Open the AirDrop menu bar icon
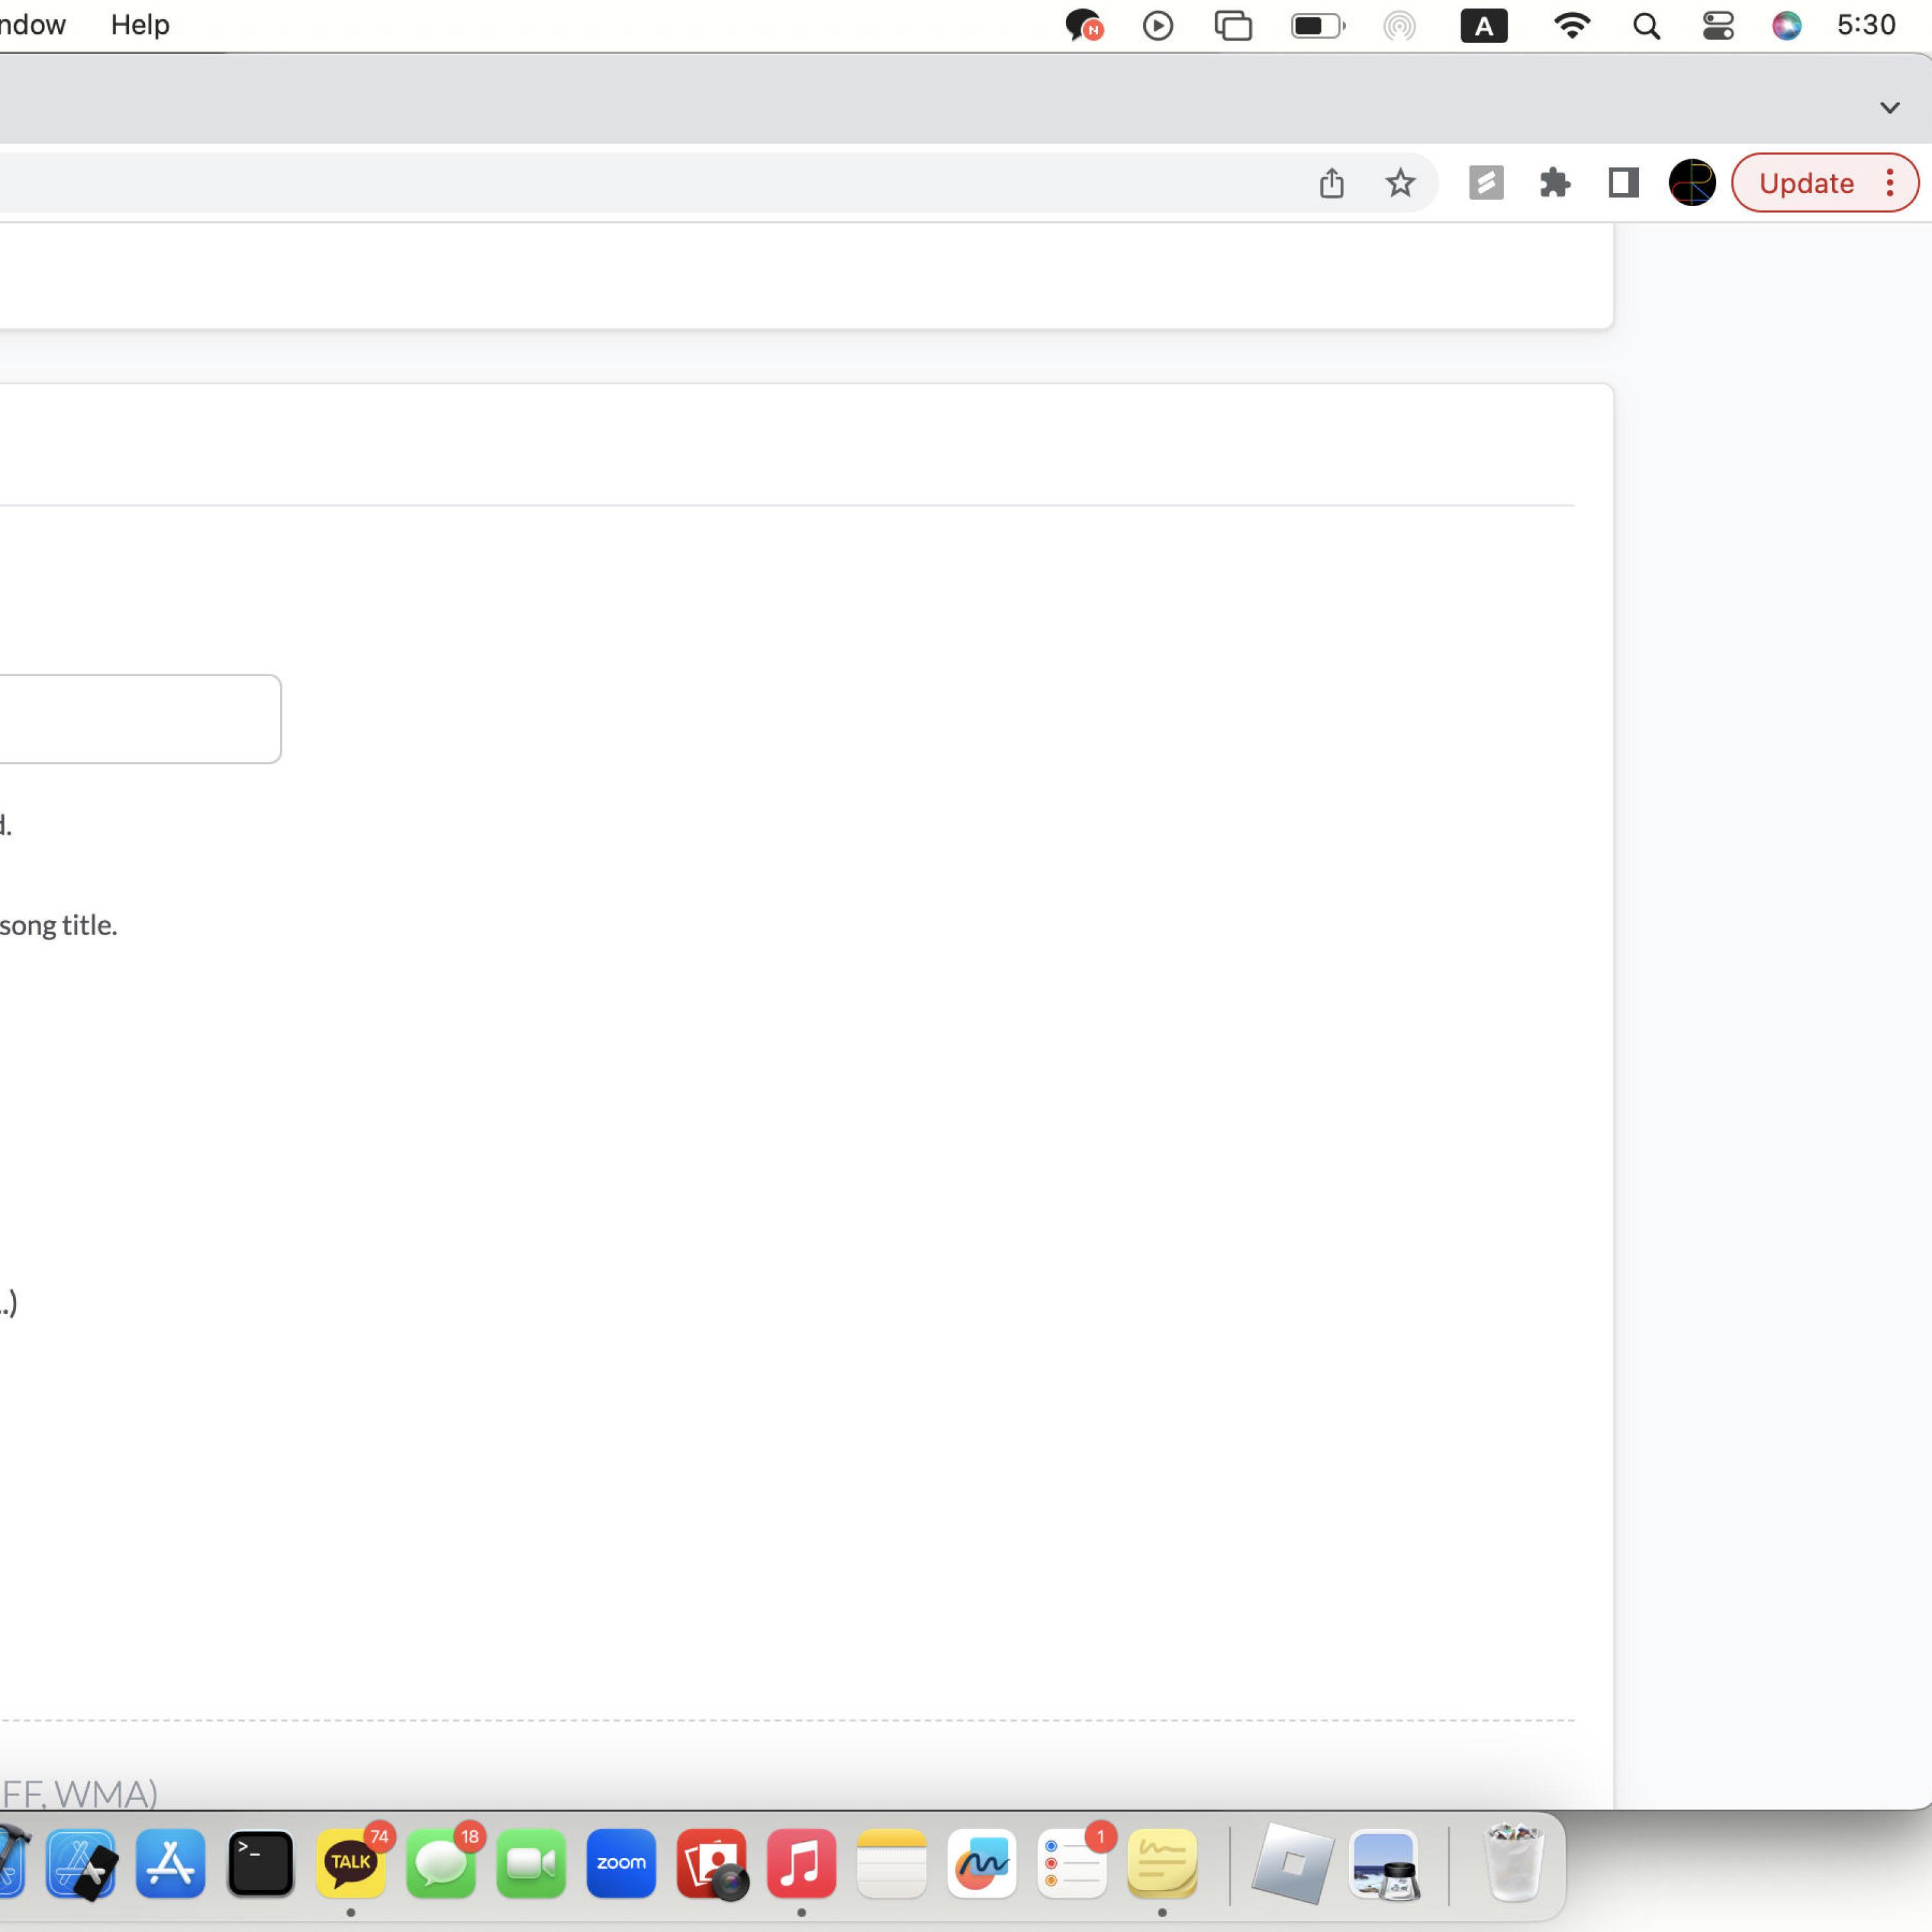 pyautogui.click(x=1399, y=25)
